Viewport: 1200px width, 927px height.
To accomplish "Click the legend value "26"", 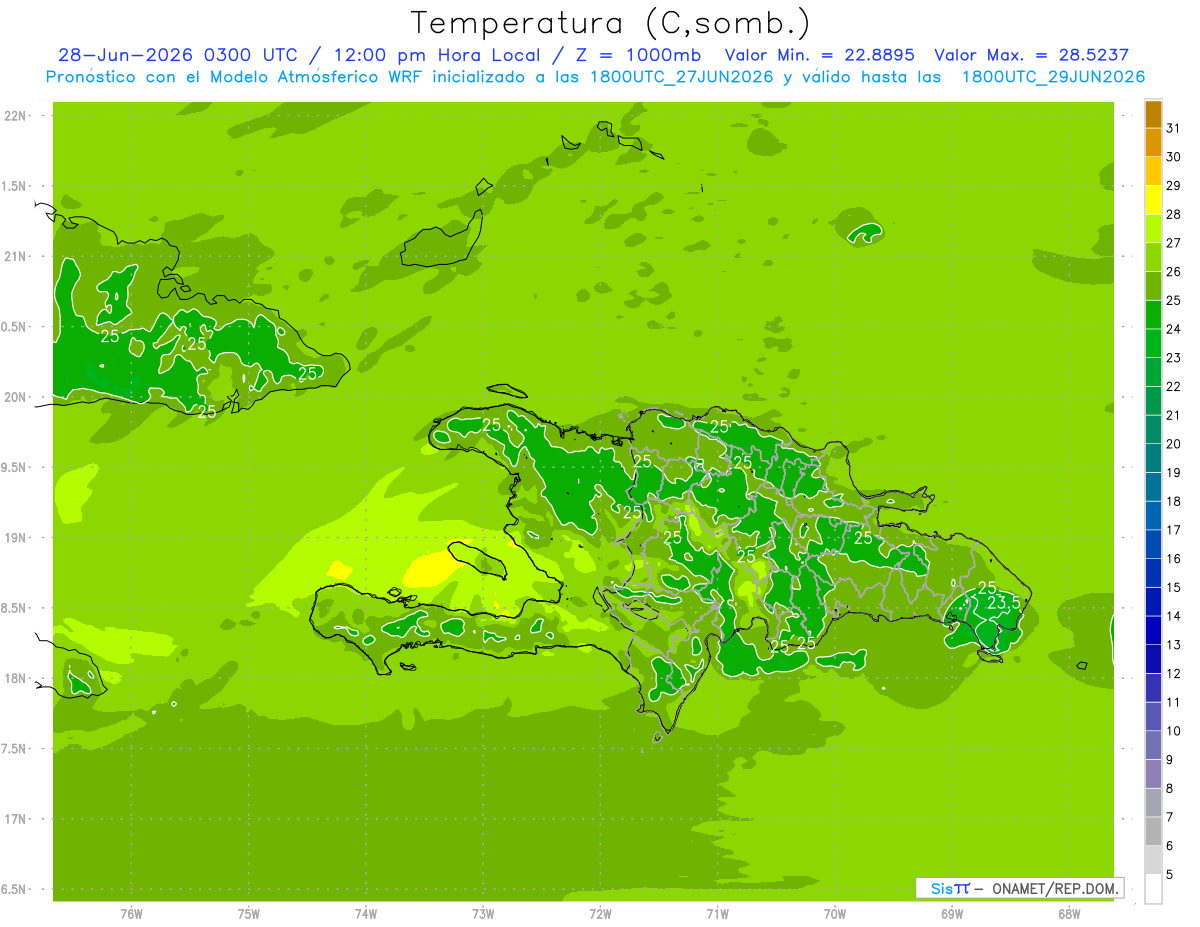I will pos(1174,271).
